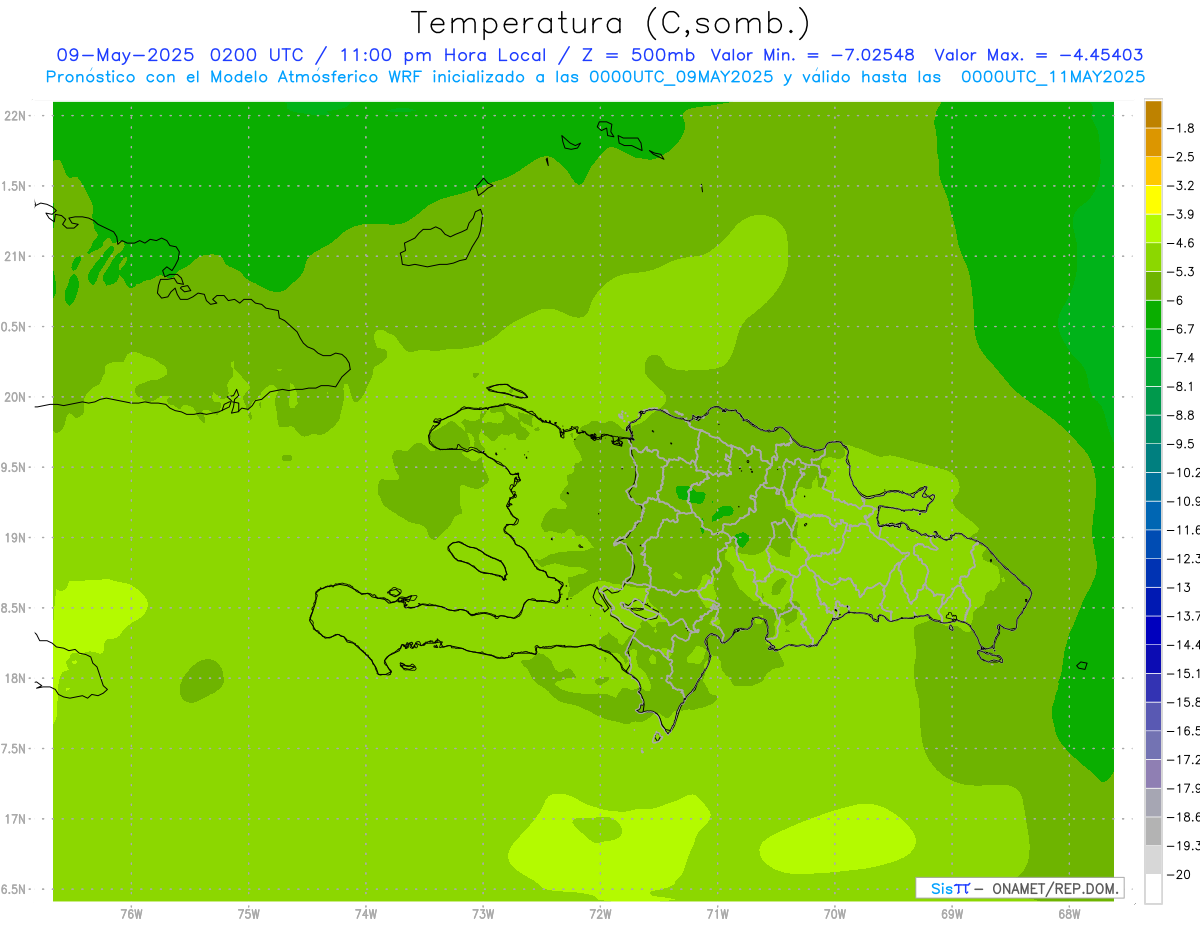
Task: Click the 75W longitude axis label
Action: click(x=249, y=914)
